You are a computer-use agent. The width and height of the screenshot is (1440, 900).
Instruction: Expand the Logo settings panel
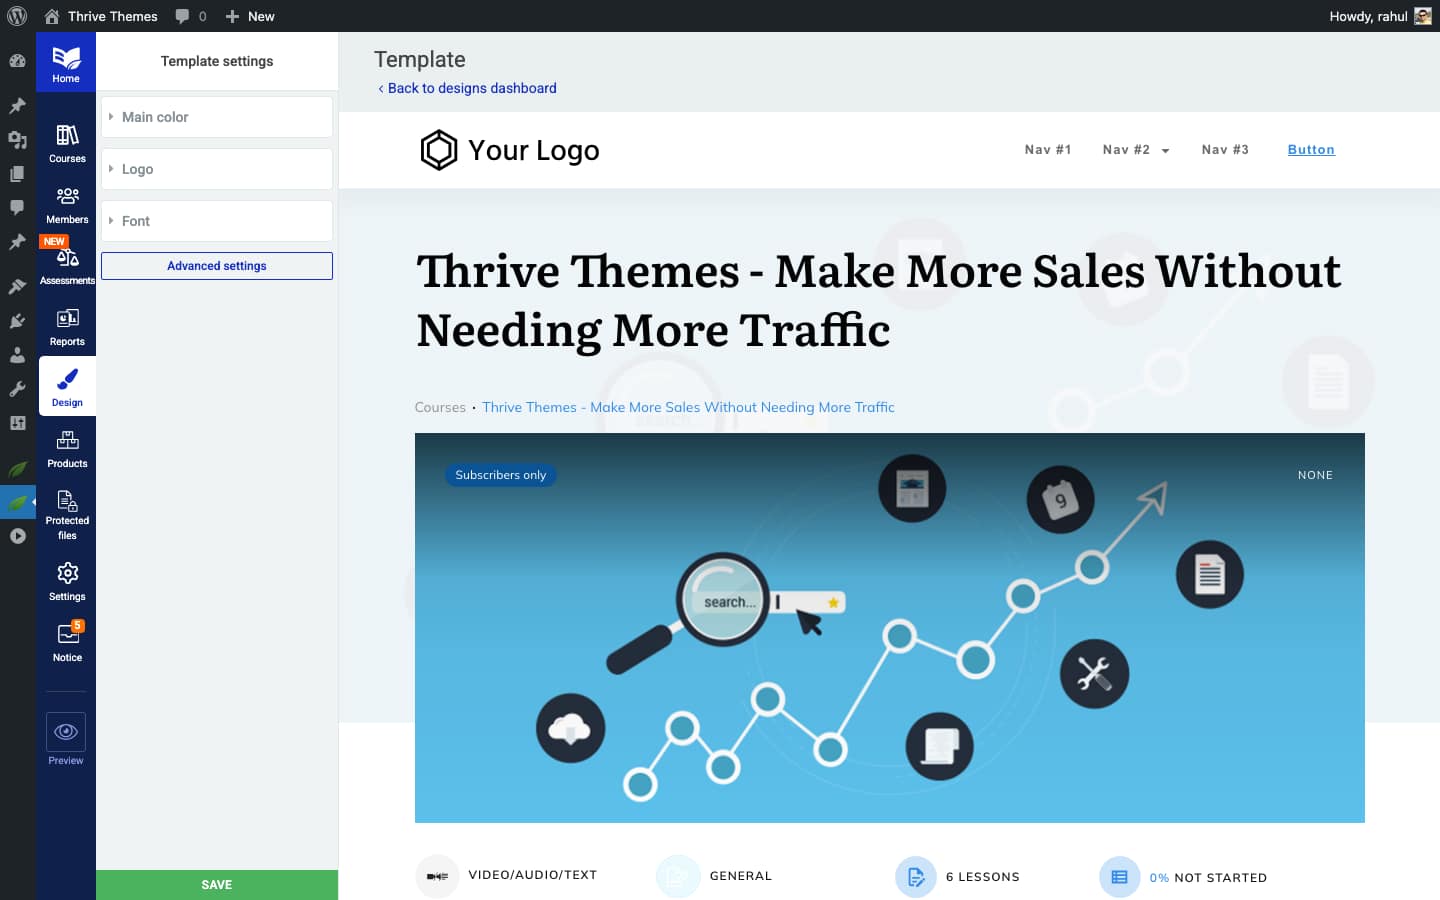click(x=217, y=169)
